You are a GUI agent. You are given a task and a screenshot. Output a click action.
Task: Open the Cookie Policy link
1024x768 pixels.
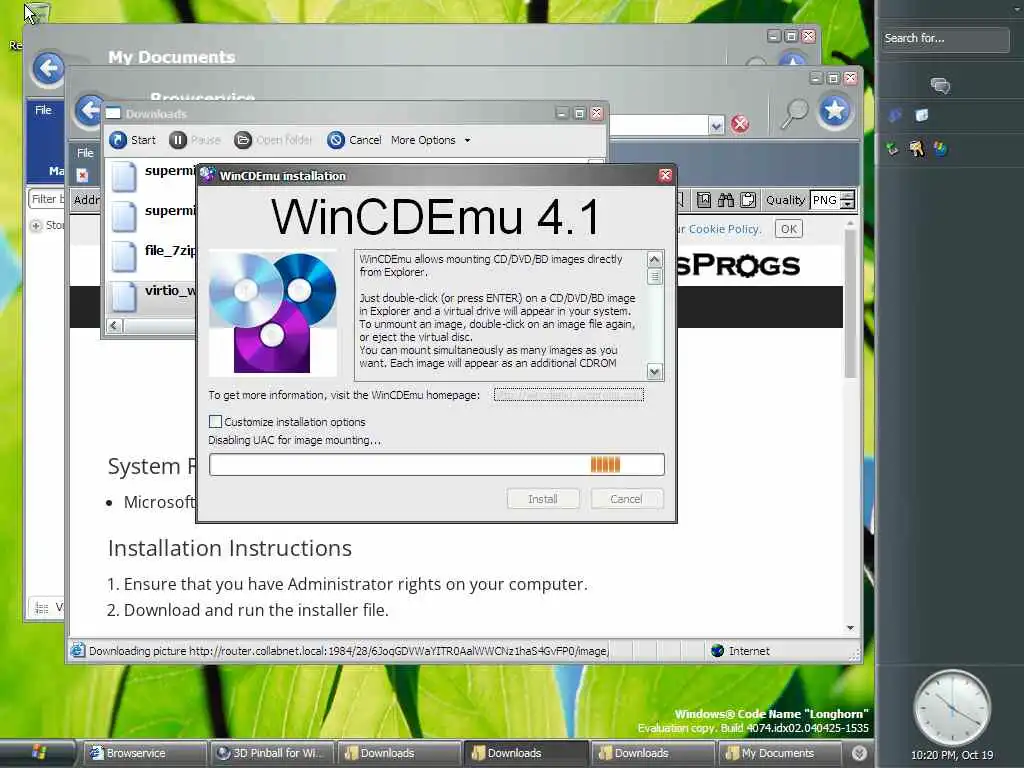[724, 229]
